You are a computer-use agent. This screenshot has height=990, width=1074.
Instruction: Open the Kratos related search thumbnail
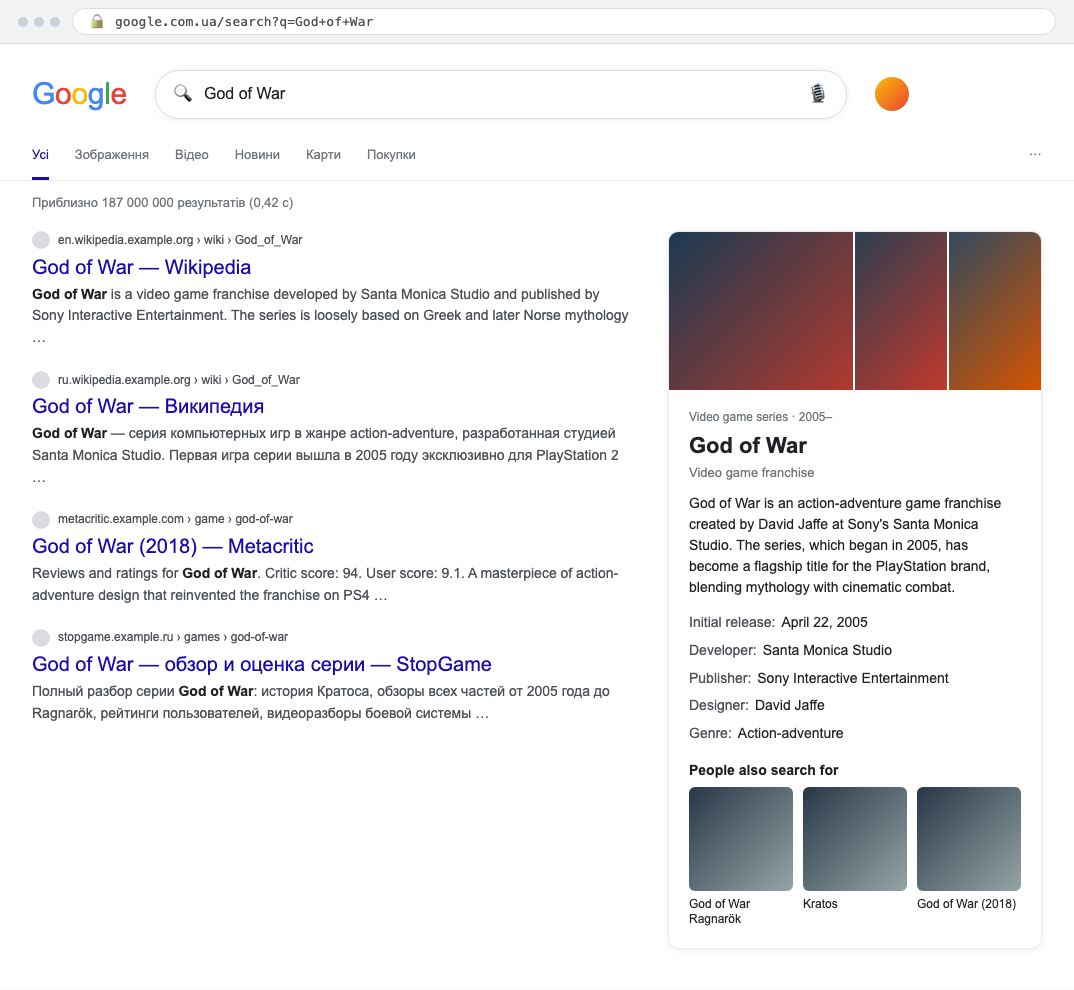click(855, 839)
